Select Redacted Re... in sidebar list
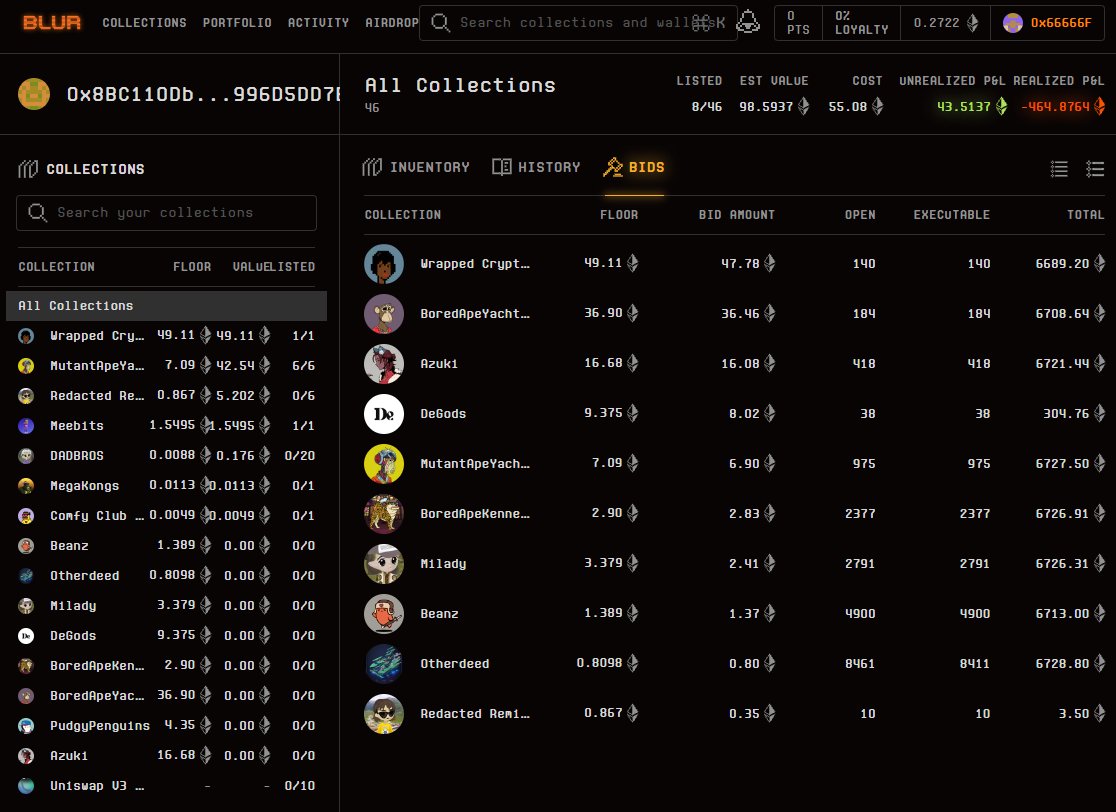The width and height of the screenshot is (1116, 812). pos(167,395)
